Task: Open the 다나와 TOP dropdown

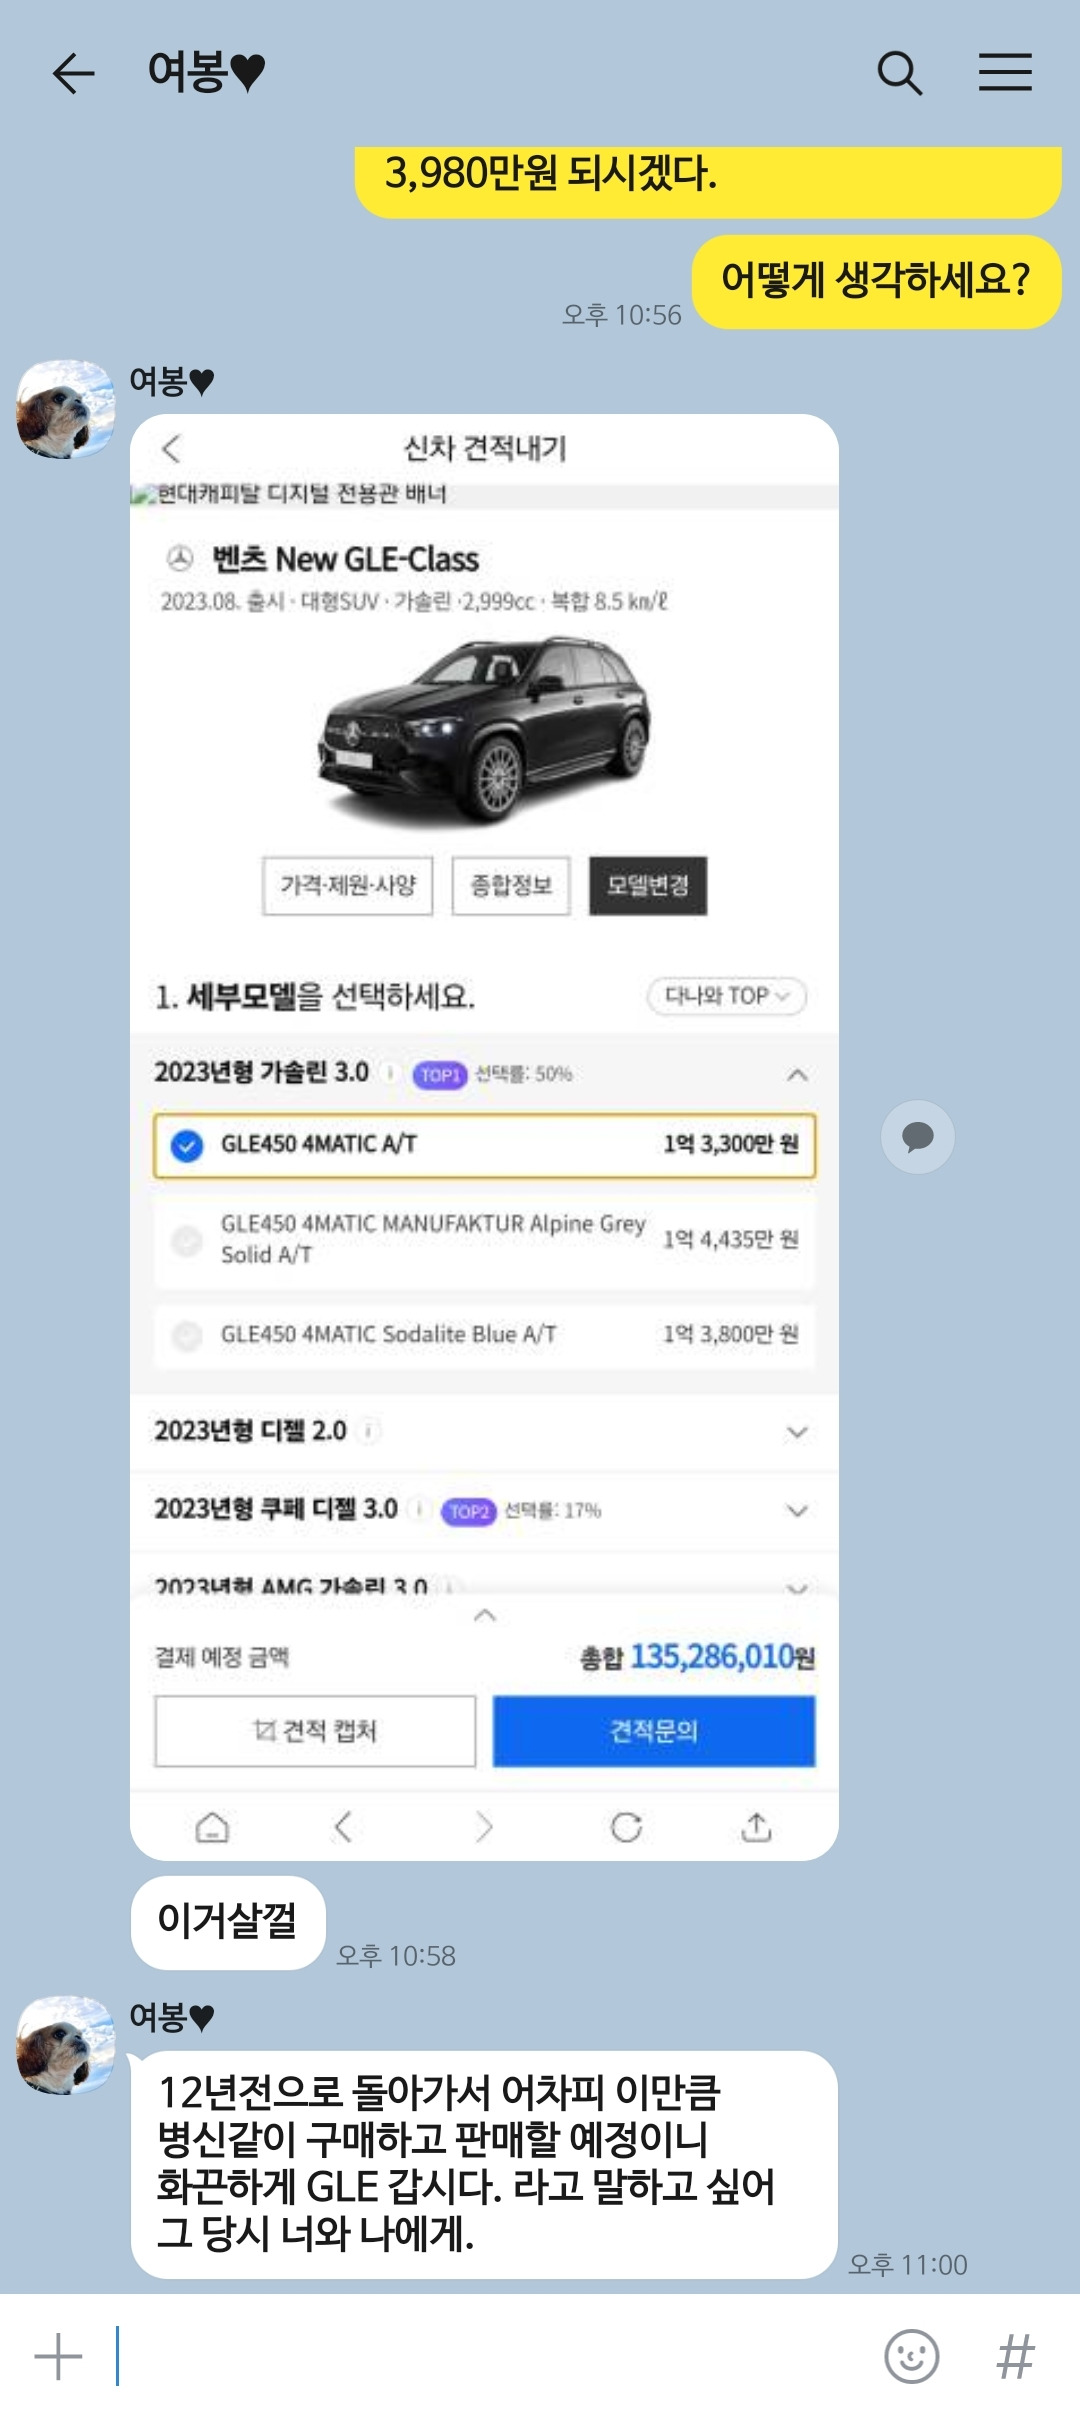Action: pos(727,996)
